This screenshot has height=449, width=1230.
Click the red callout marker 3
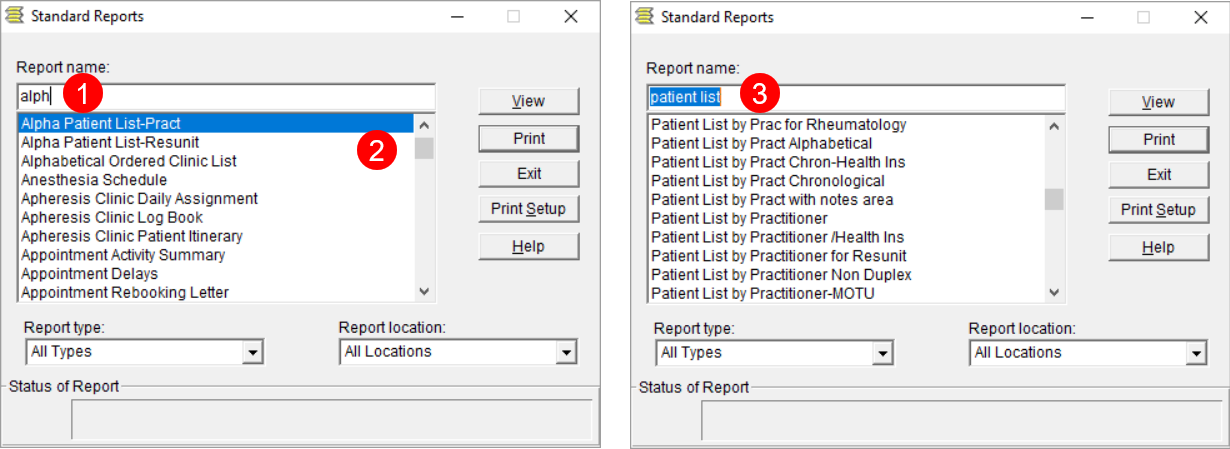tap(759, 96)
